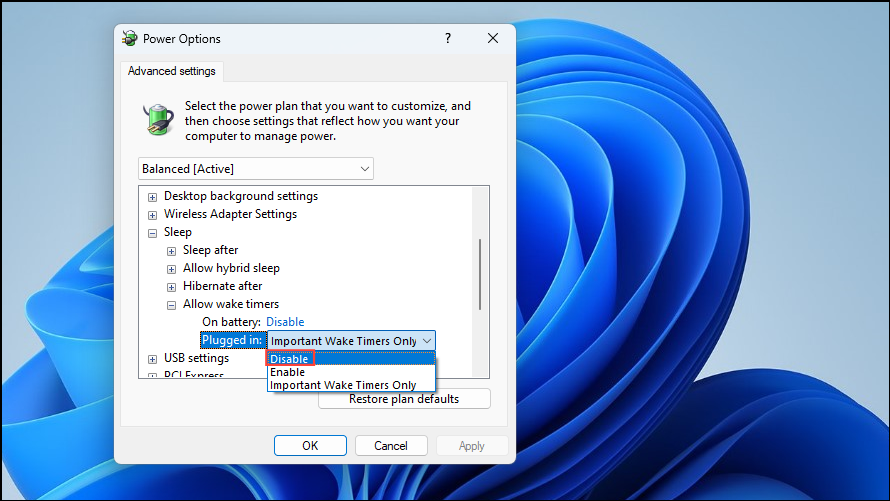The image size is (890, 501).
Task: Click the settings tree vertical scrollbar thumb
Action: click(480, 274)
